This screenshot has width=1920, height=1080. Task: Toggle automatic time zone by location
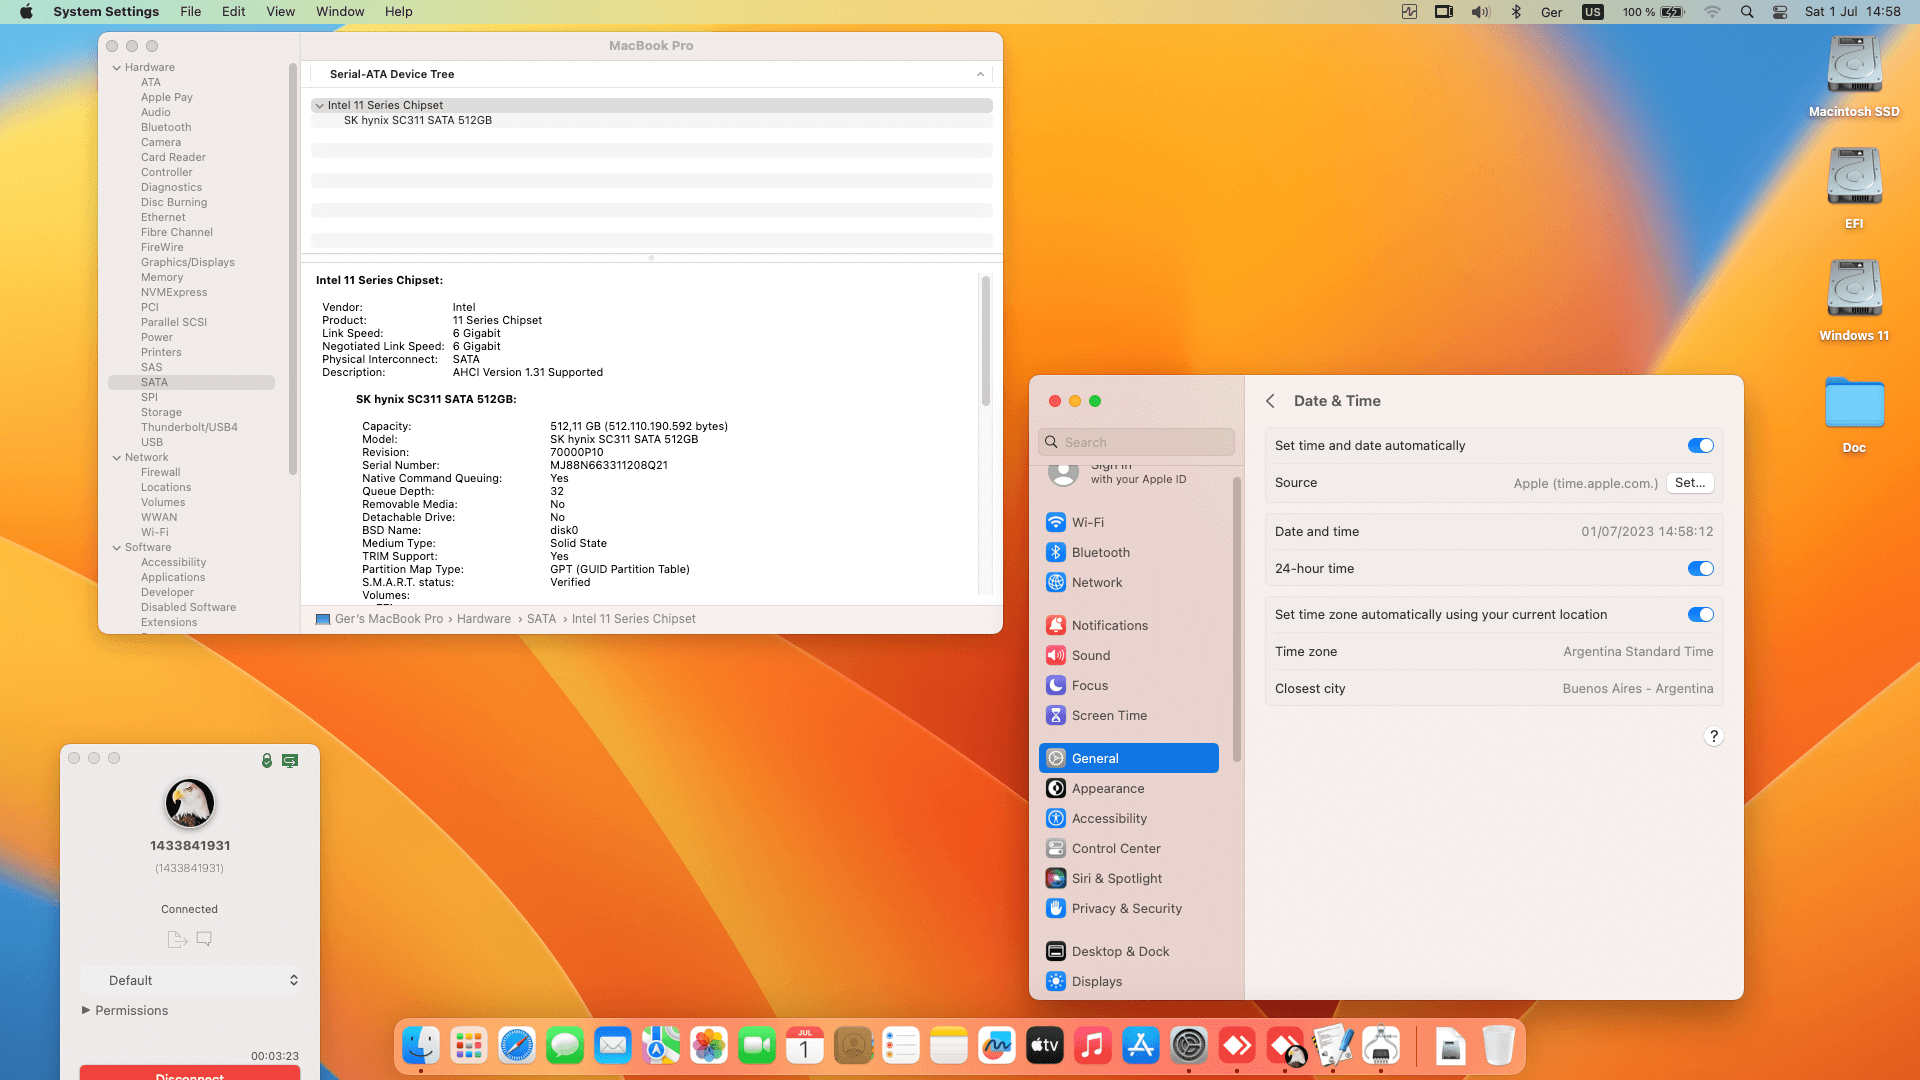click(1700, 615)
